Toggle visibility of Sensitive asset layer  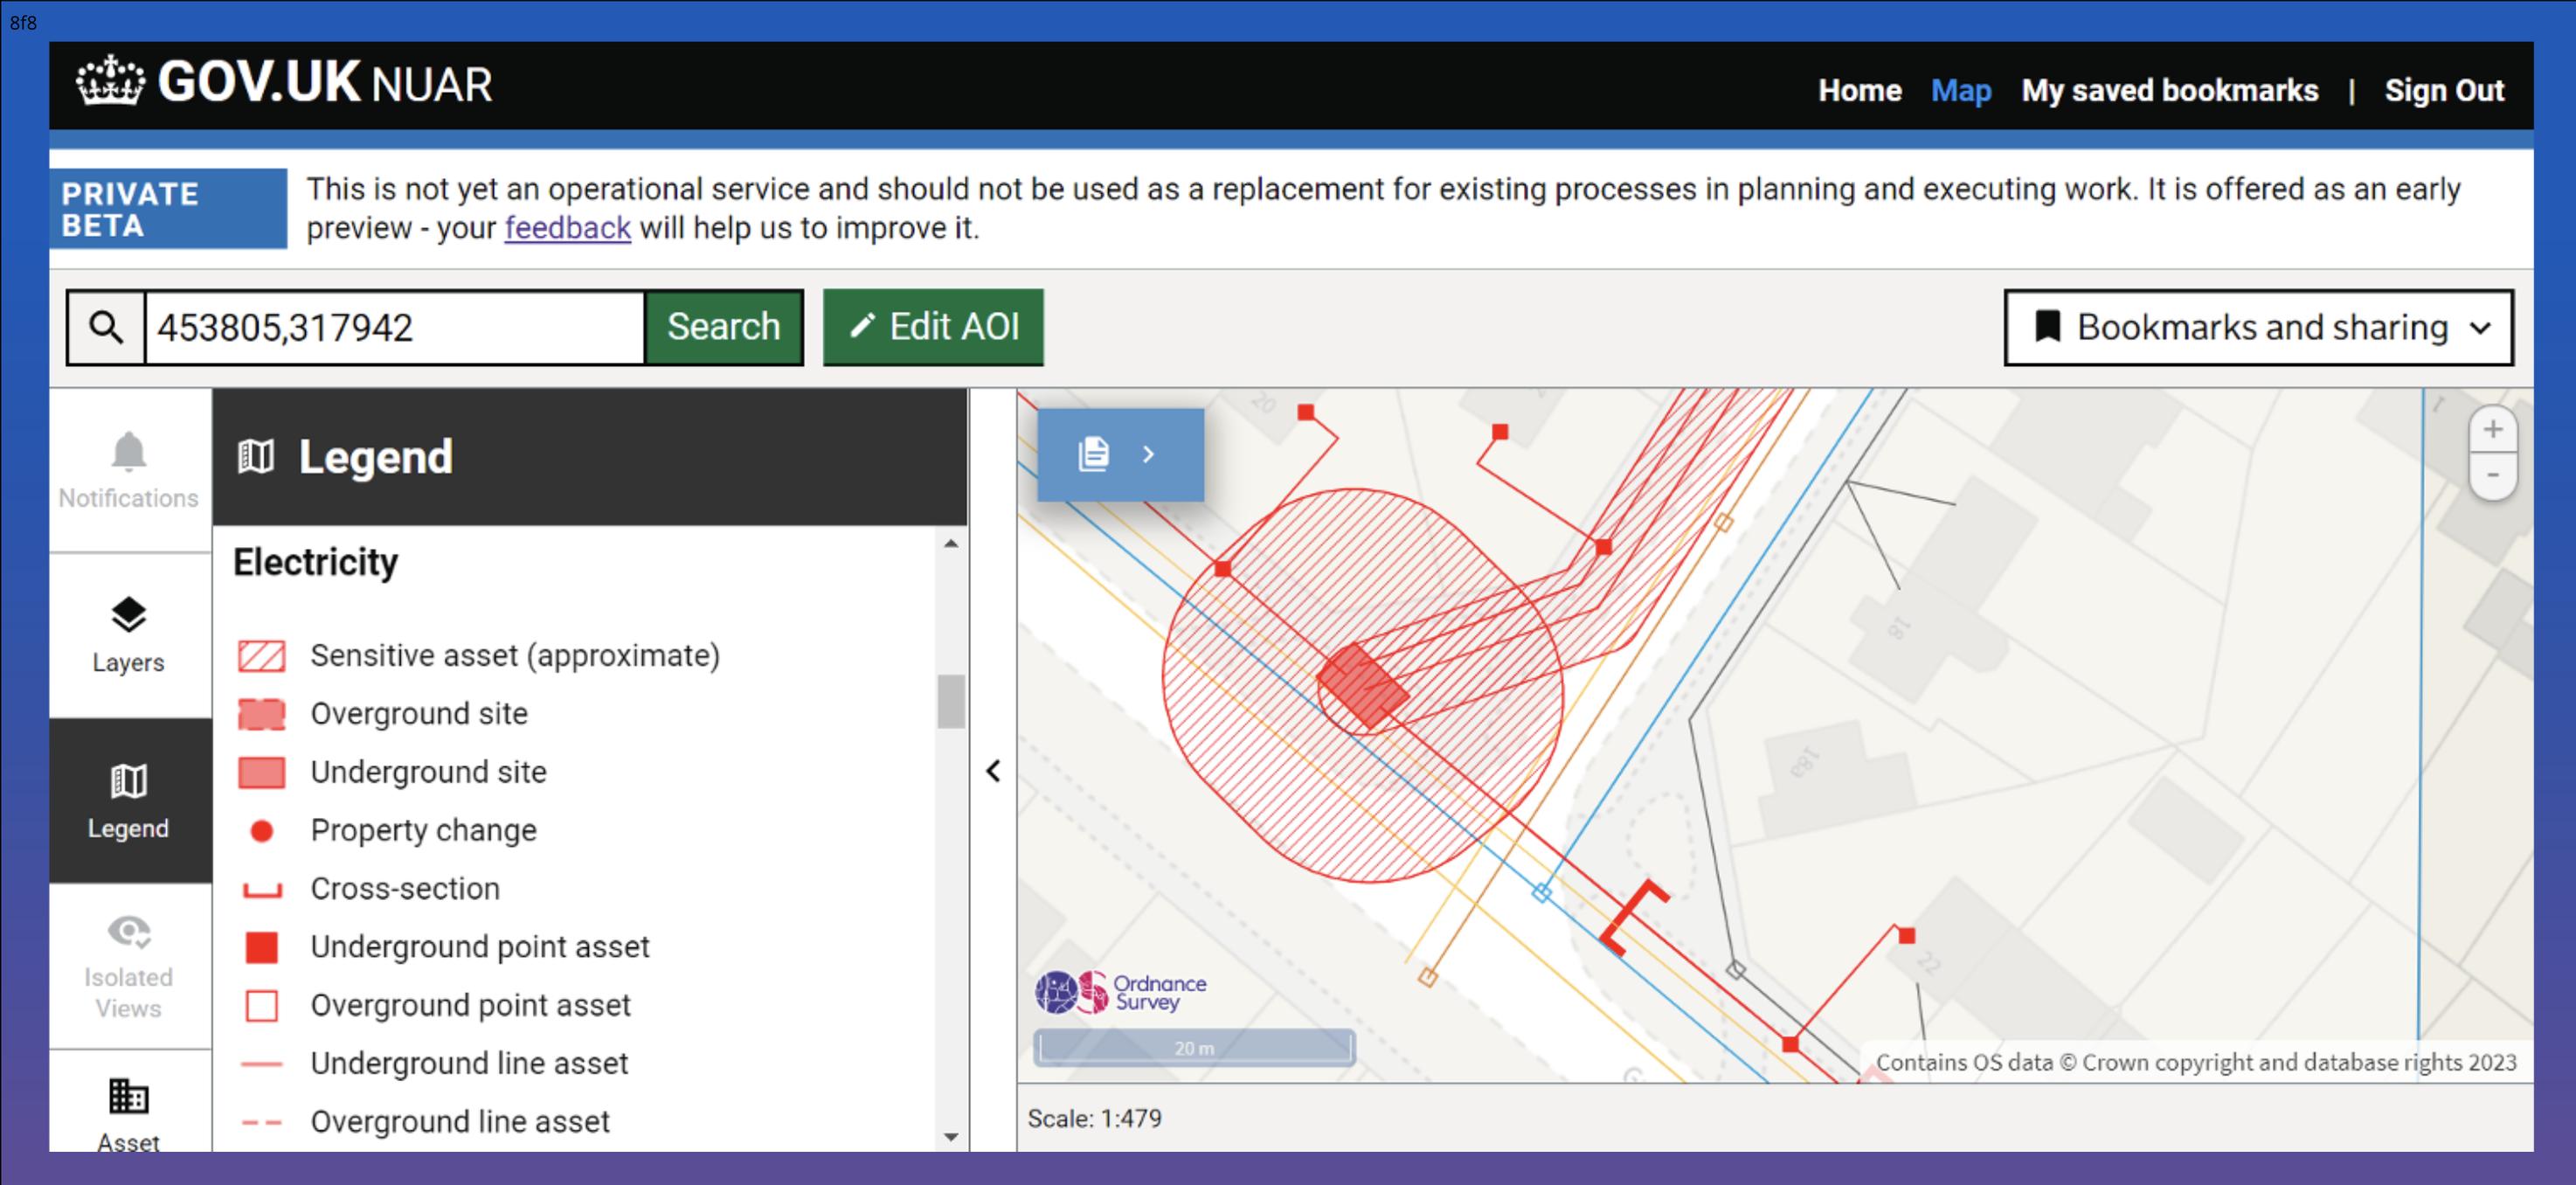tap(265, 655)
